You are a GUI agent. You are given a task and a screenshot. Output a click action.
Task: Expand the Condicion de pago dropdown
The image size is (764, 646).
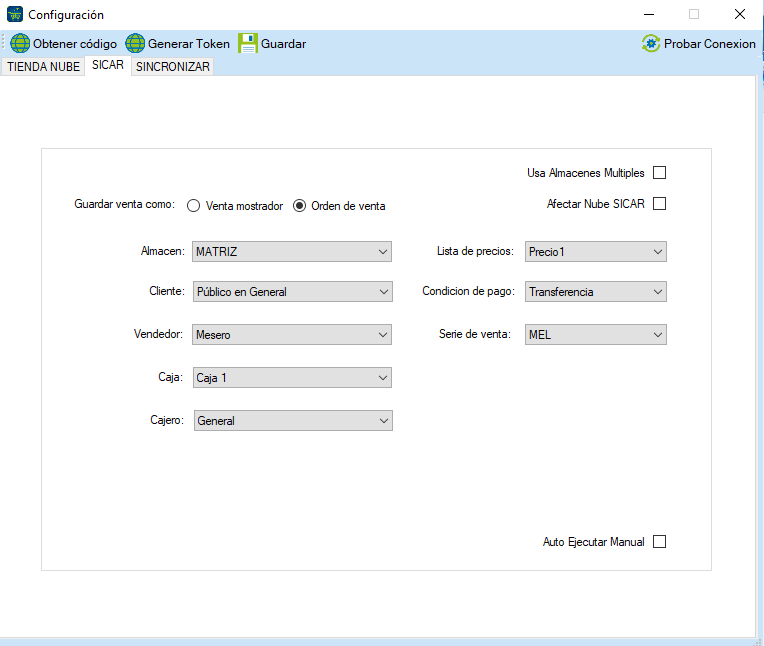(x=595, y=291)
